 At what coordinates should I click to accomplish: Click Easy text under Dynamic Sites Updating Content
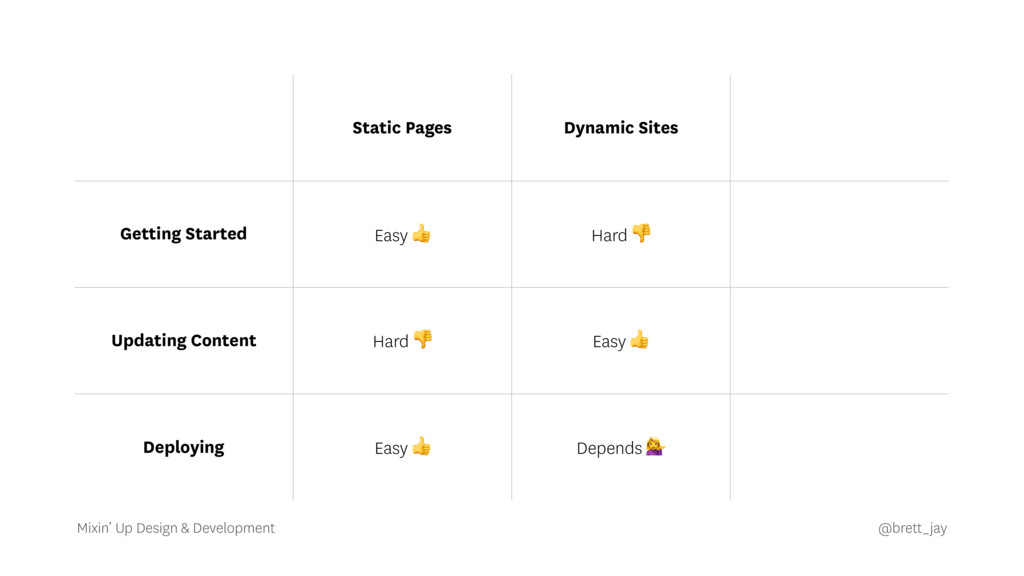click(x=608, y=342)
